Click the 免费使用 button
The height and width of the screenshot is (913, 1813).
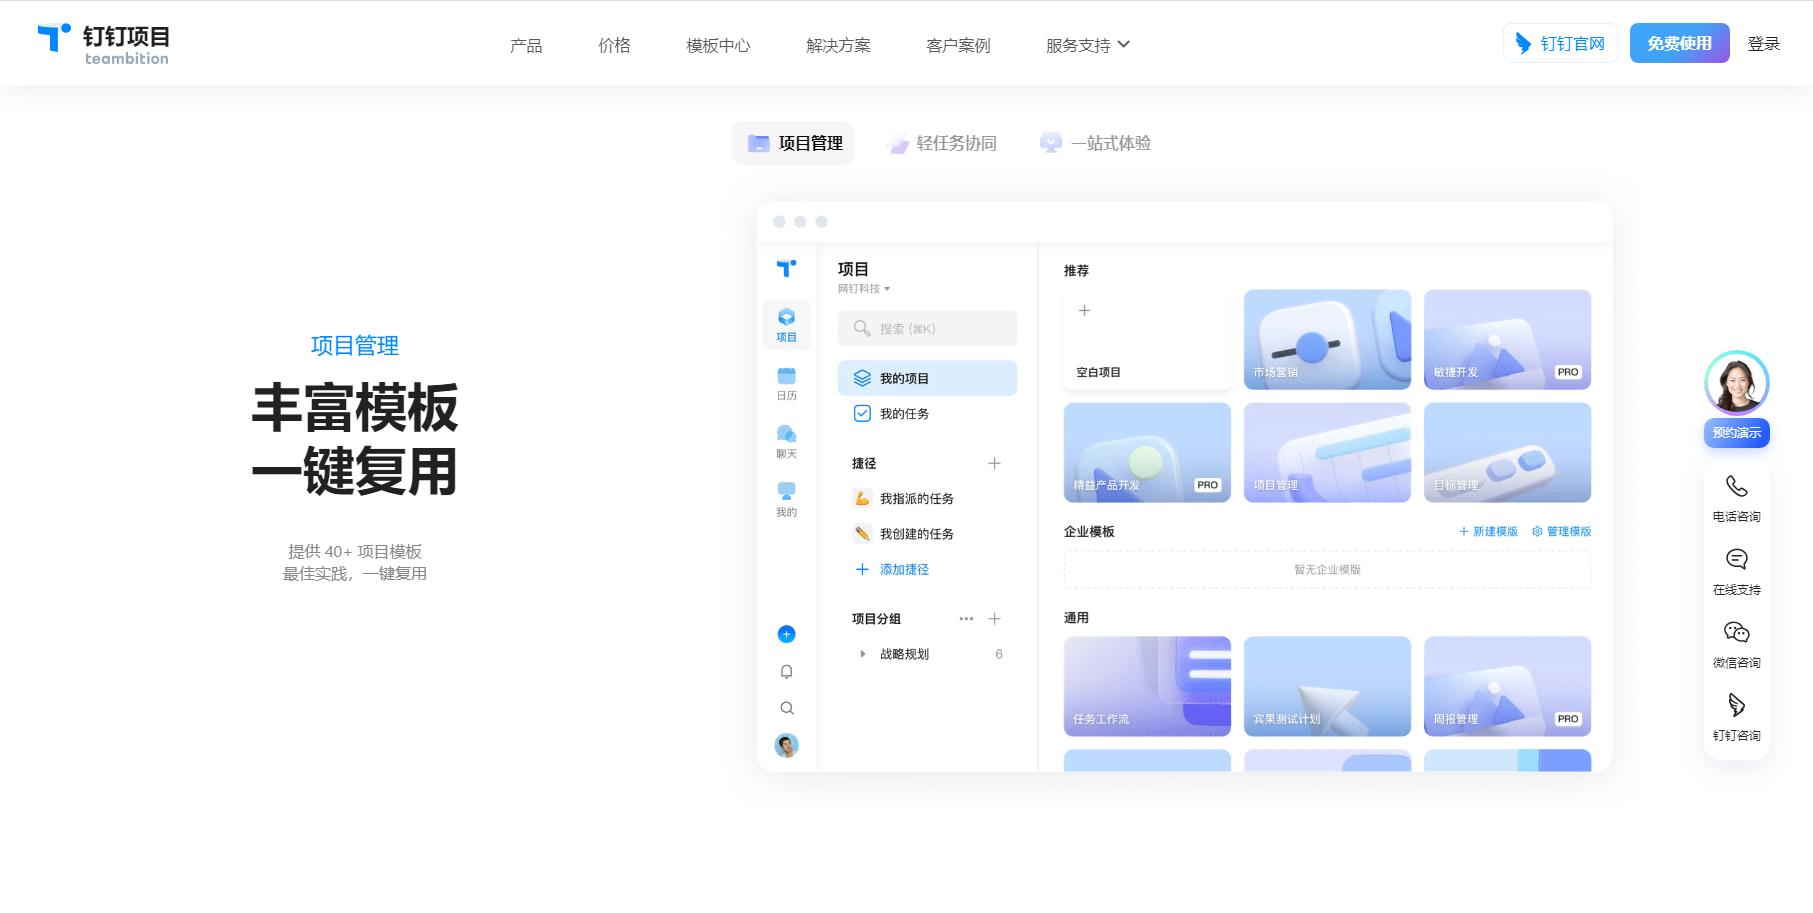tap(1679, 44)
